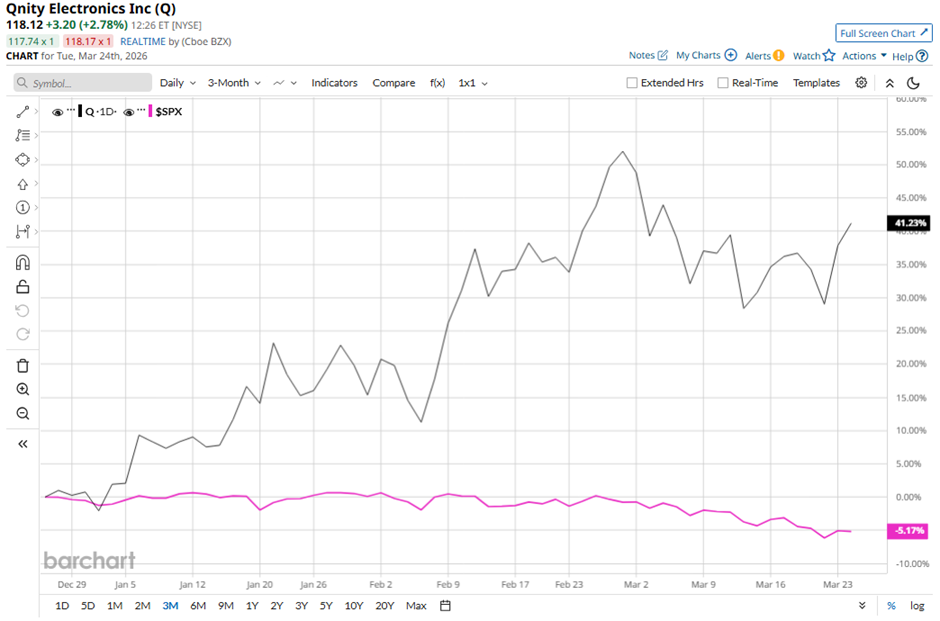Click the Full Screen Chart button
Viewport: 940px width, 621px height.
(883, 33)
